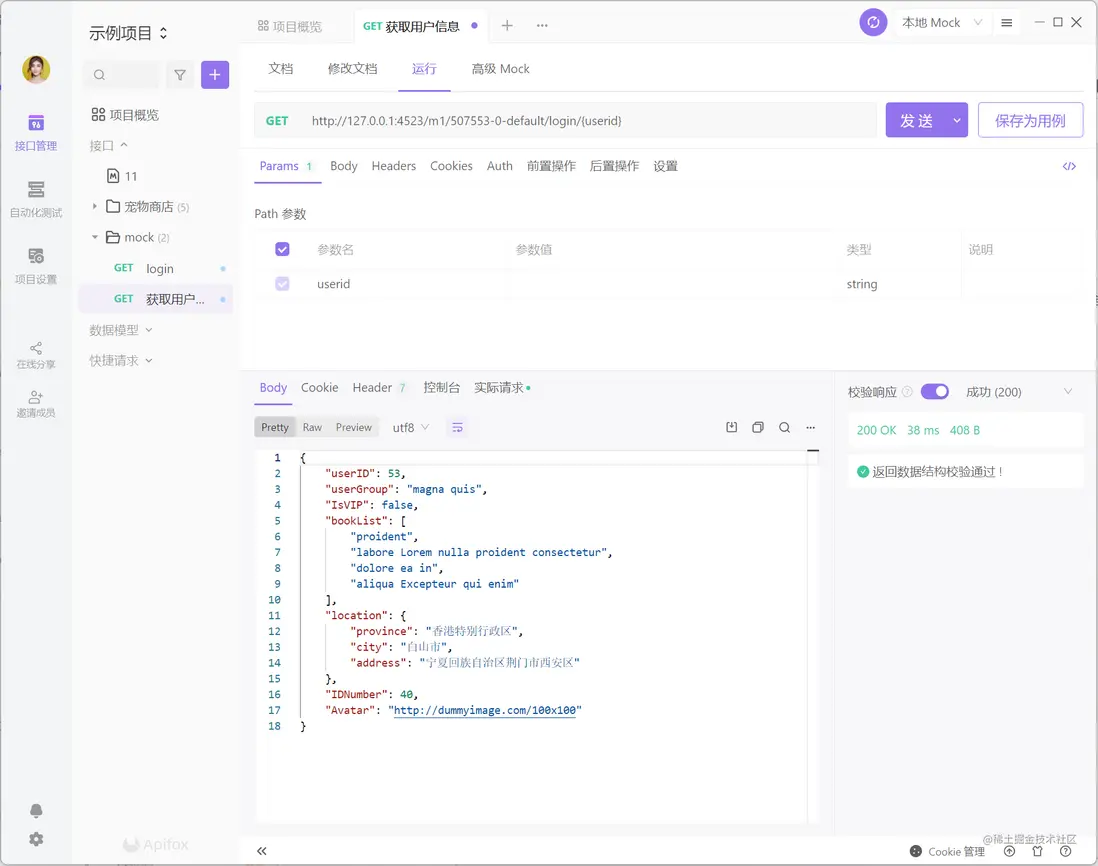Click the 发送 send button
1098x866 pixels.
point(916,120)
